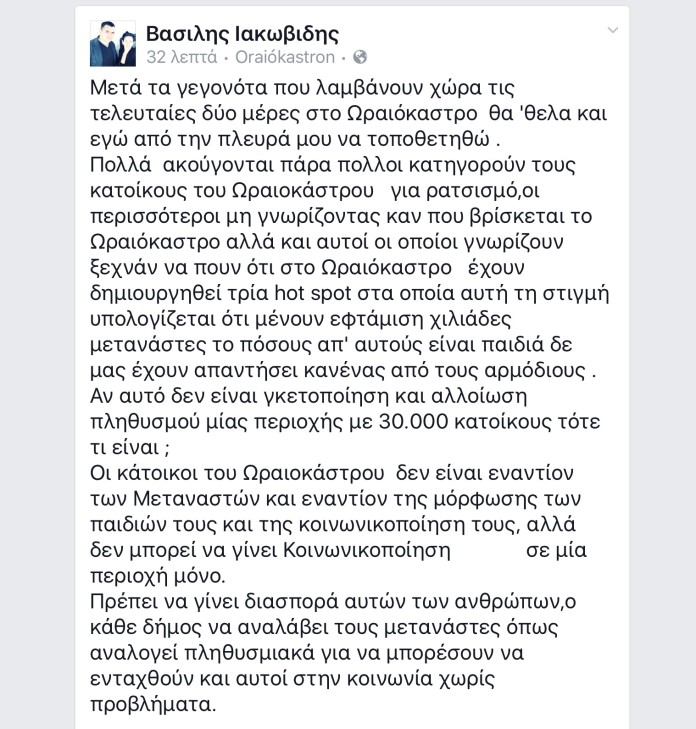Click the word Μεταναστών in the post
The width and height of the screenshot is (696, 729).
point(196,499)
